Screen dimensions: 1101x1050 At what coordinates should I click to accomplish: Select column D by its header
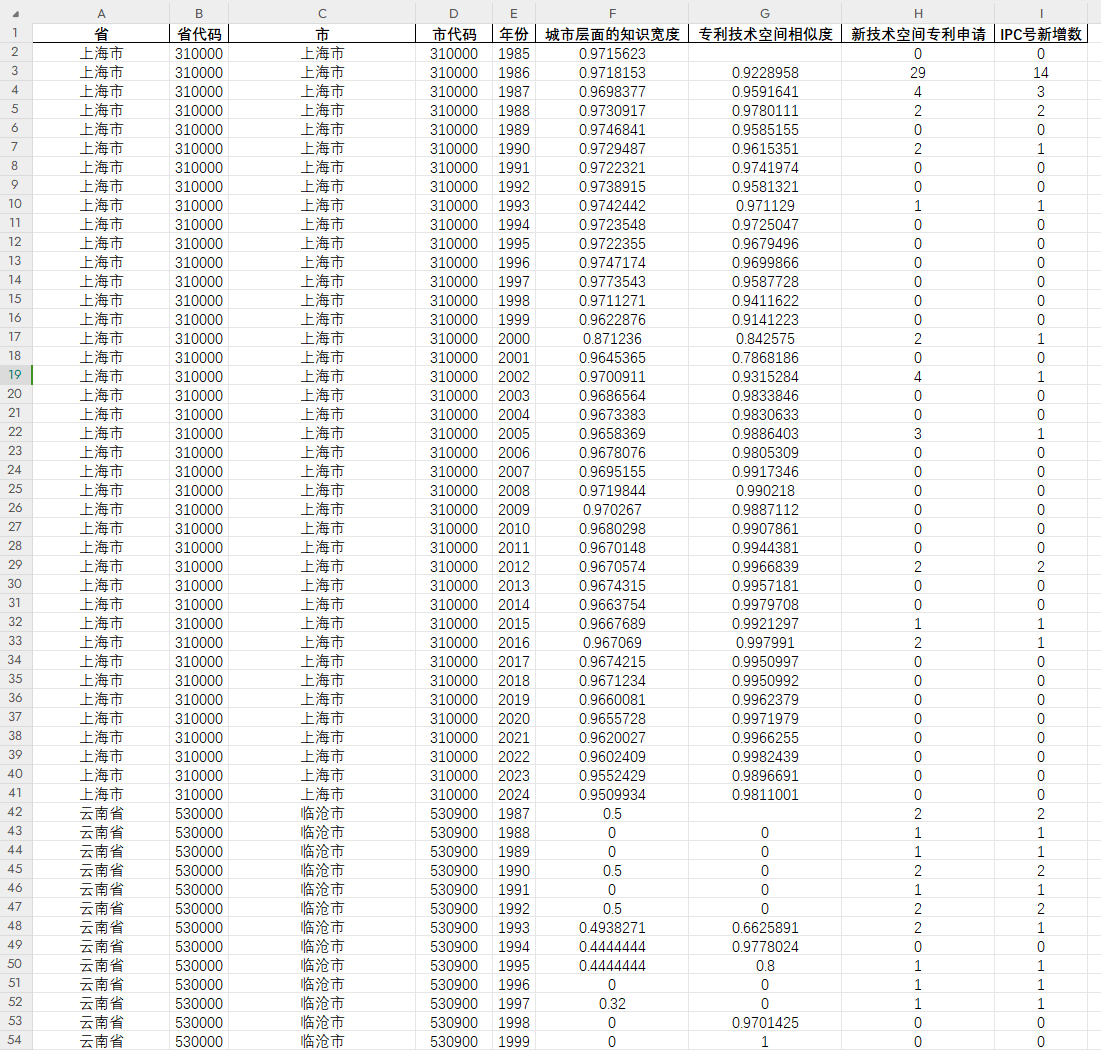pos(454,13)
